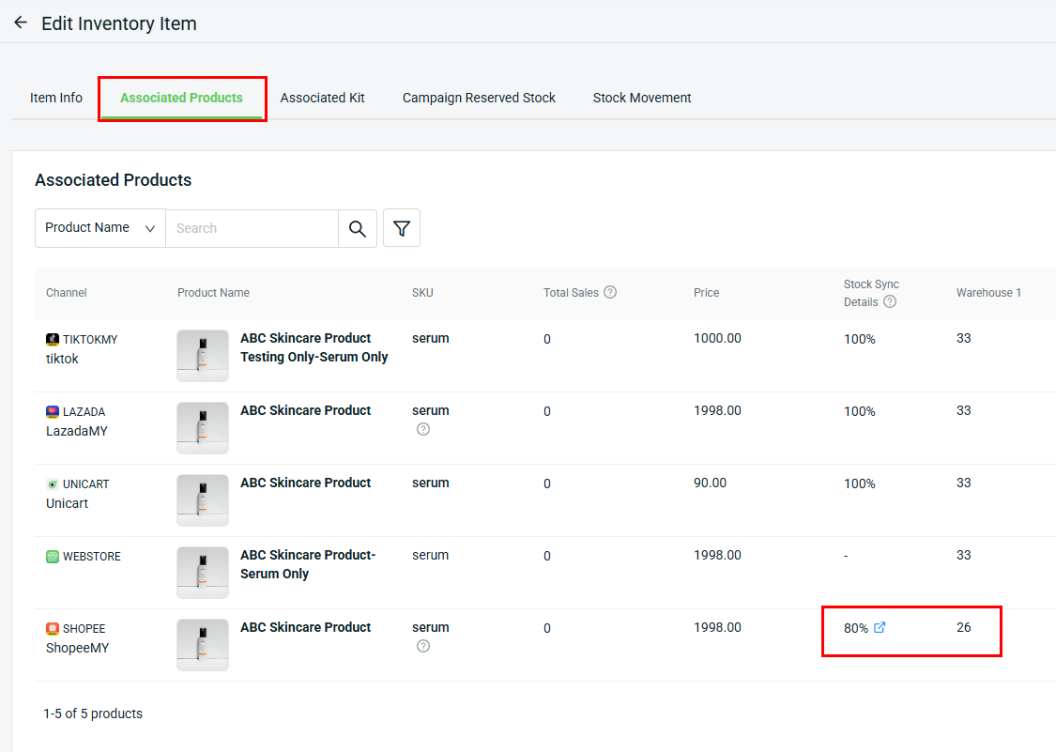The image size is (1056, 752).
Task: Click into the product Search field
Action: pyautogui.click(x=251, y=228)
